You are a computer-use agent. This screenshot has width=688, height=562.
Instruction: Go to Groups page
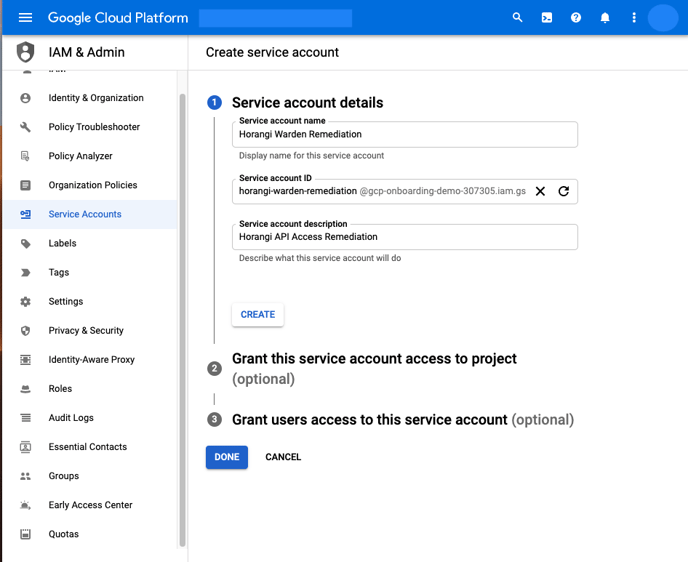(64, 476)
